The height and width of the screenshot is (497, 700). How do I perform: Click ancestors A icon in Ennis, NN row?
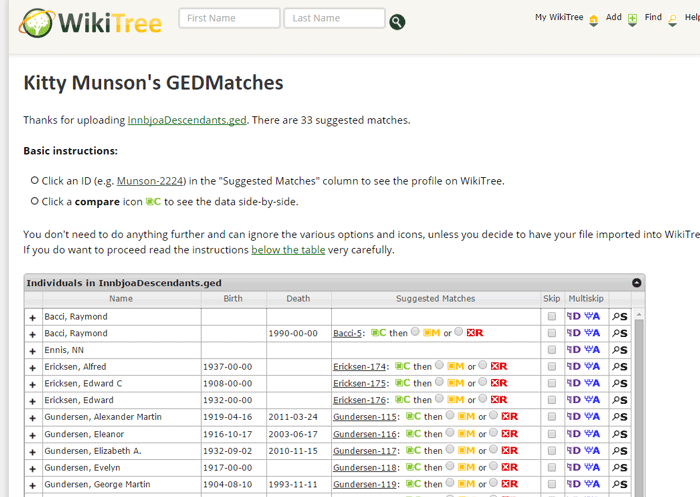(592, 350)
